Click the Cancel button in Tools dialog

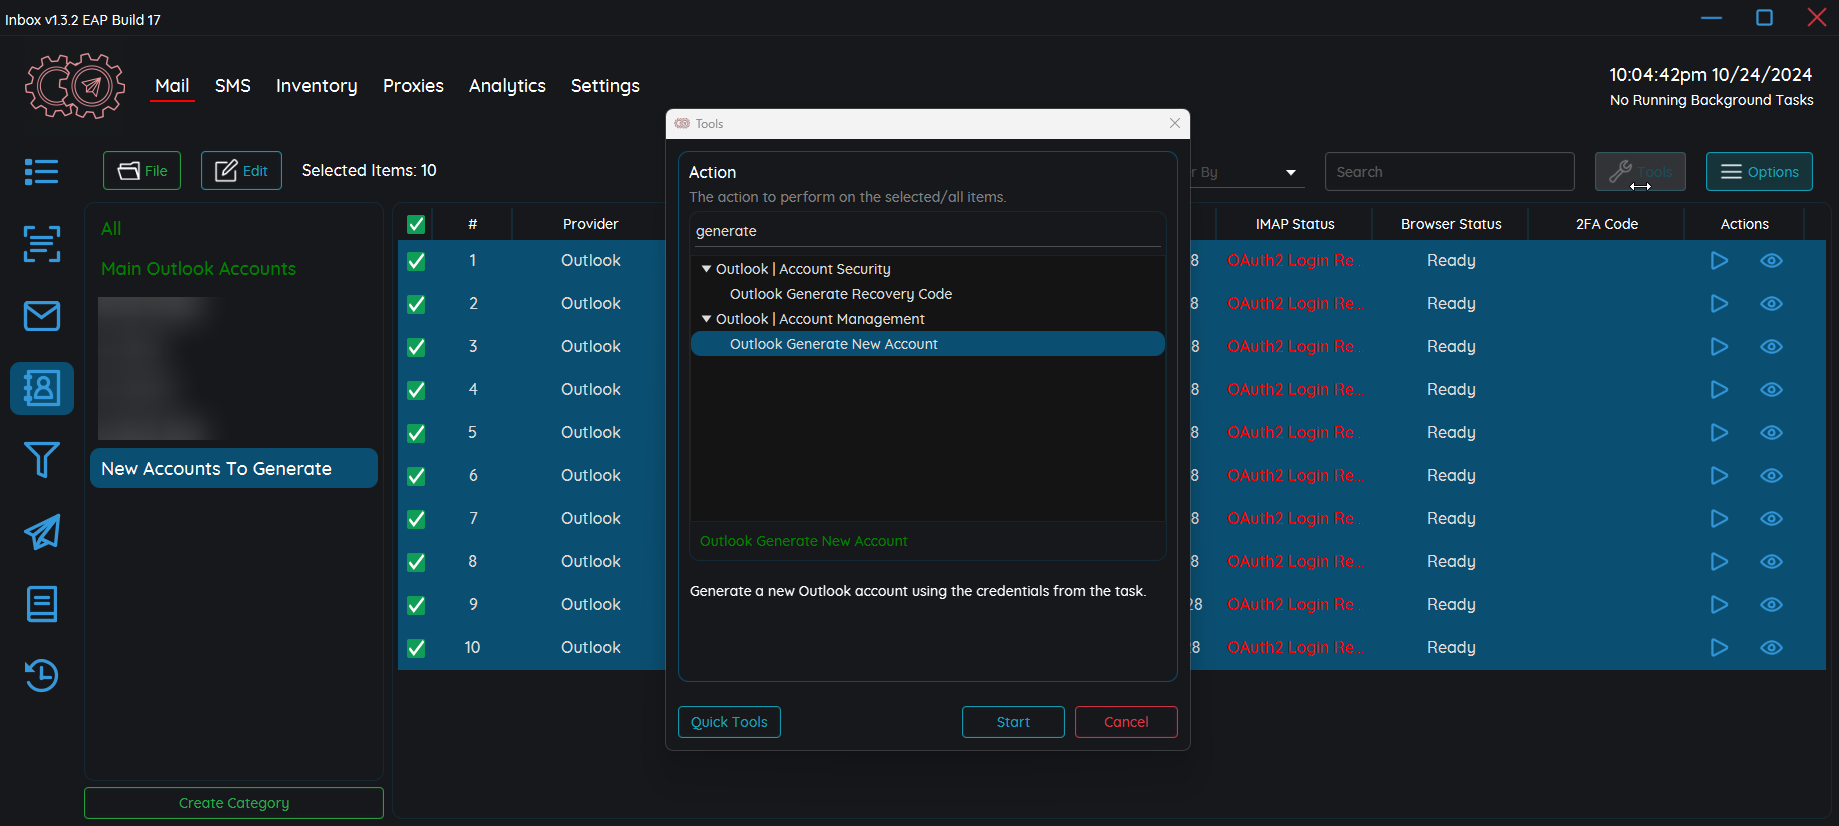point(1126,722)
